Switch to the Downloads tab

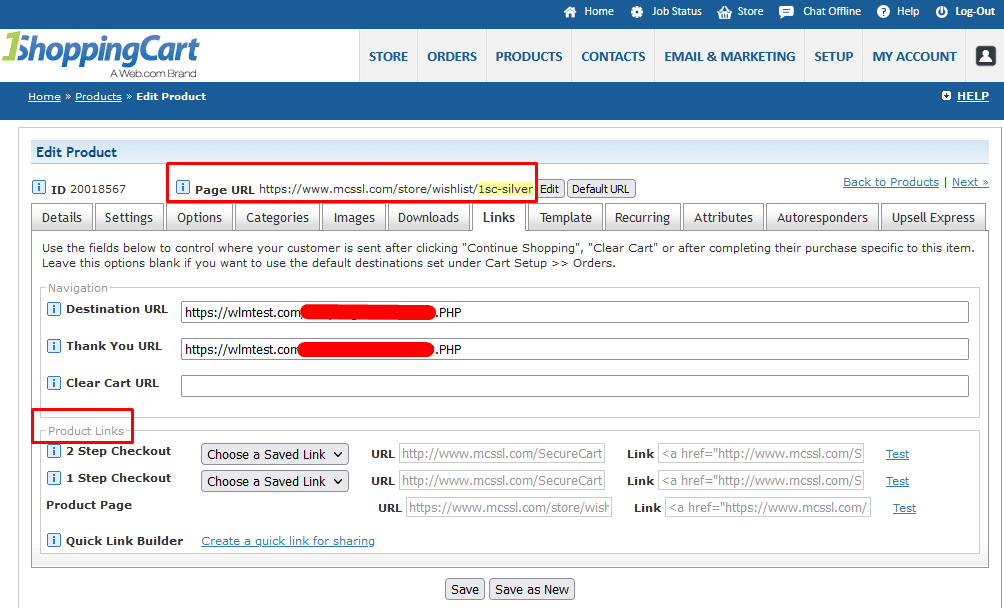click(x=428, y=218)
